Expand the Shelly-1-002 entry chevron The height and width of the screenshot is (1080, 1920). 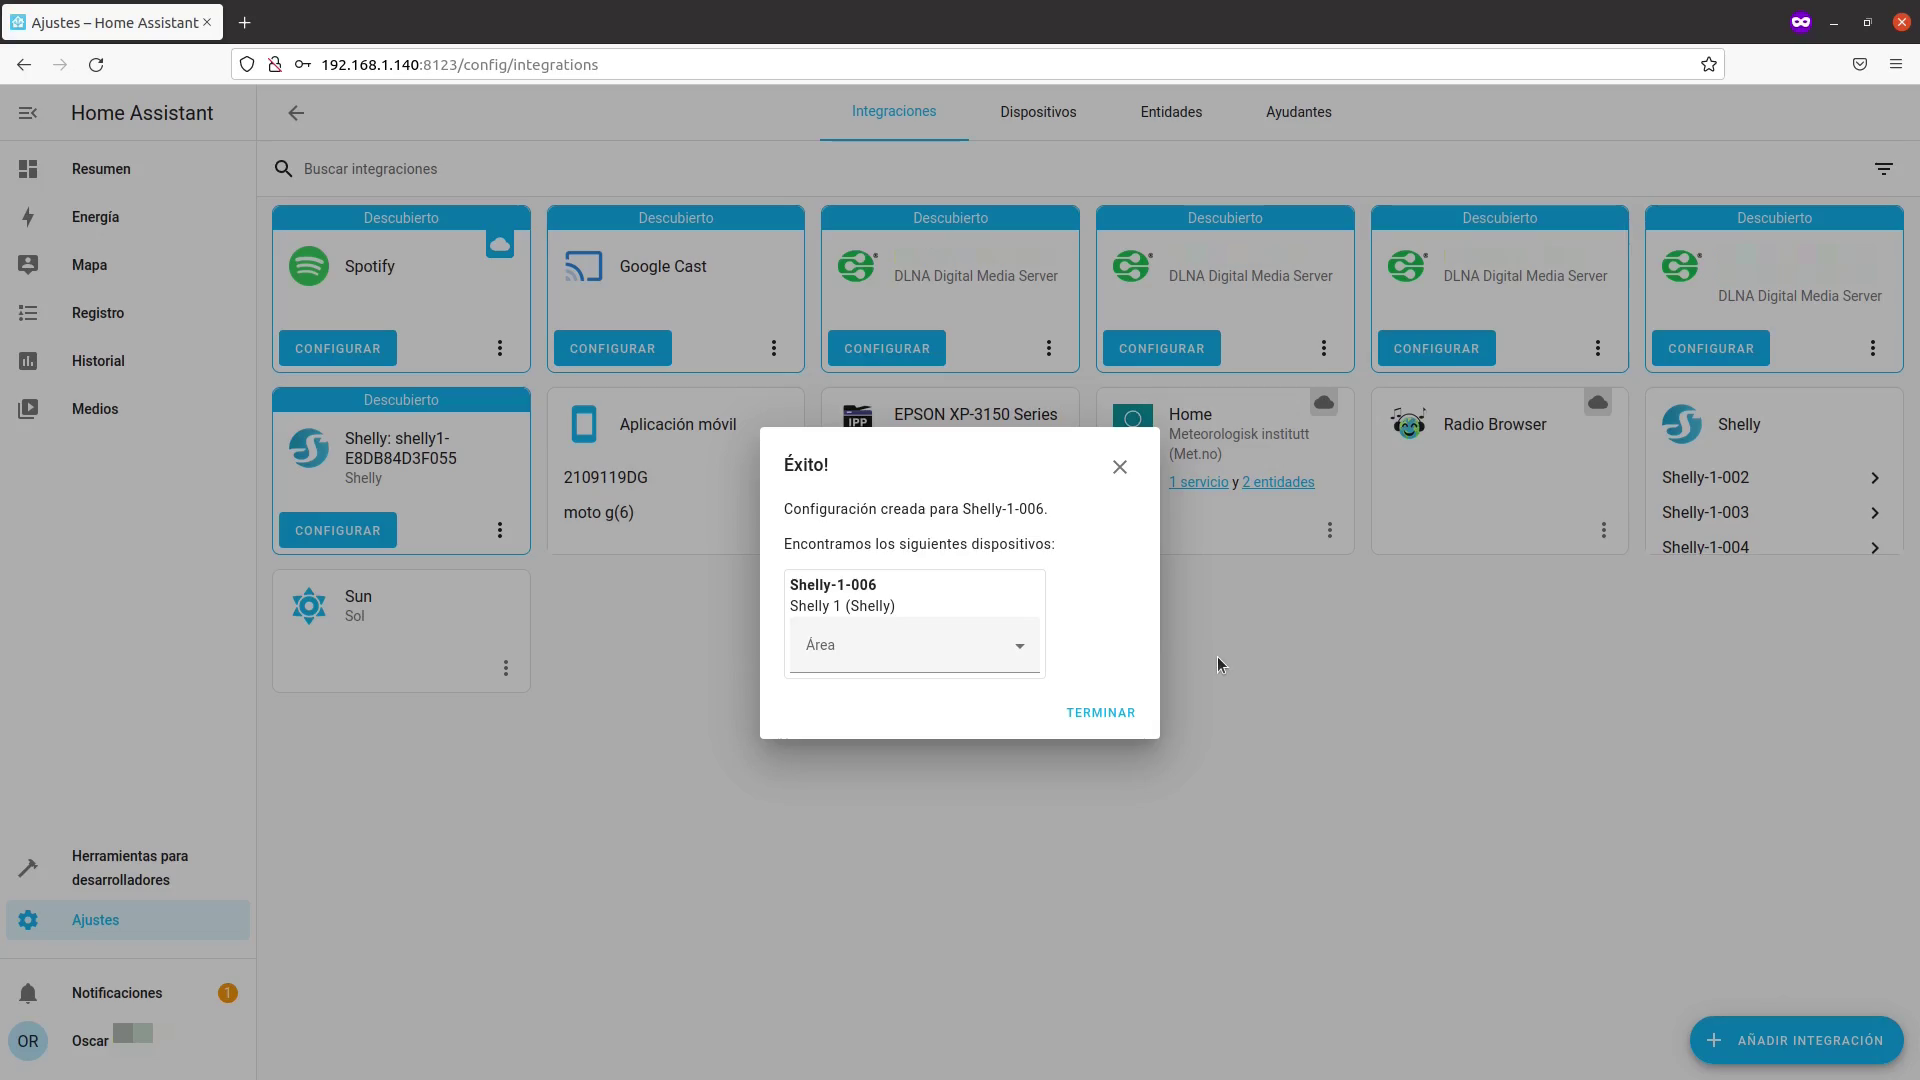point(1874,478)
